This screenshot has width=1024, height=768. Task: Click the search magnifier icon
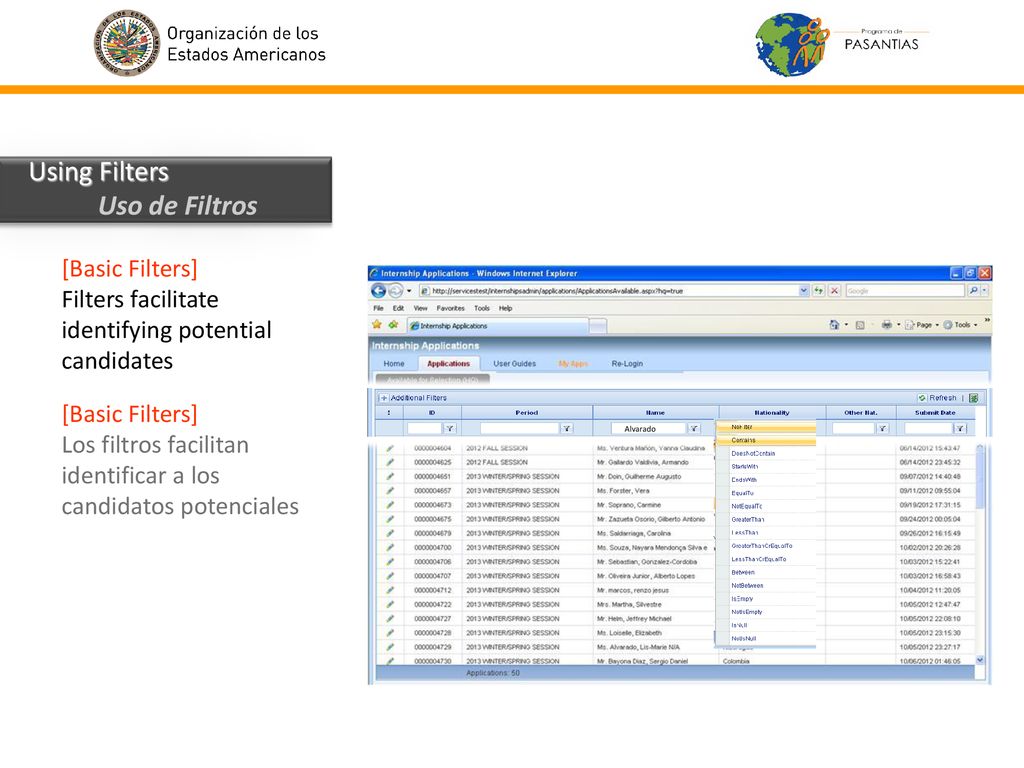(x=973, y=291)
